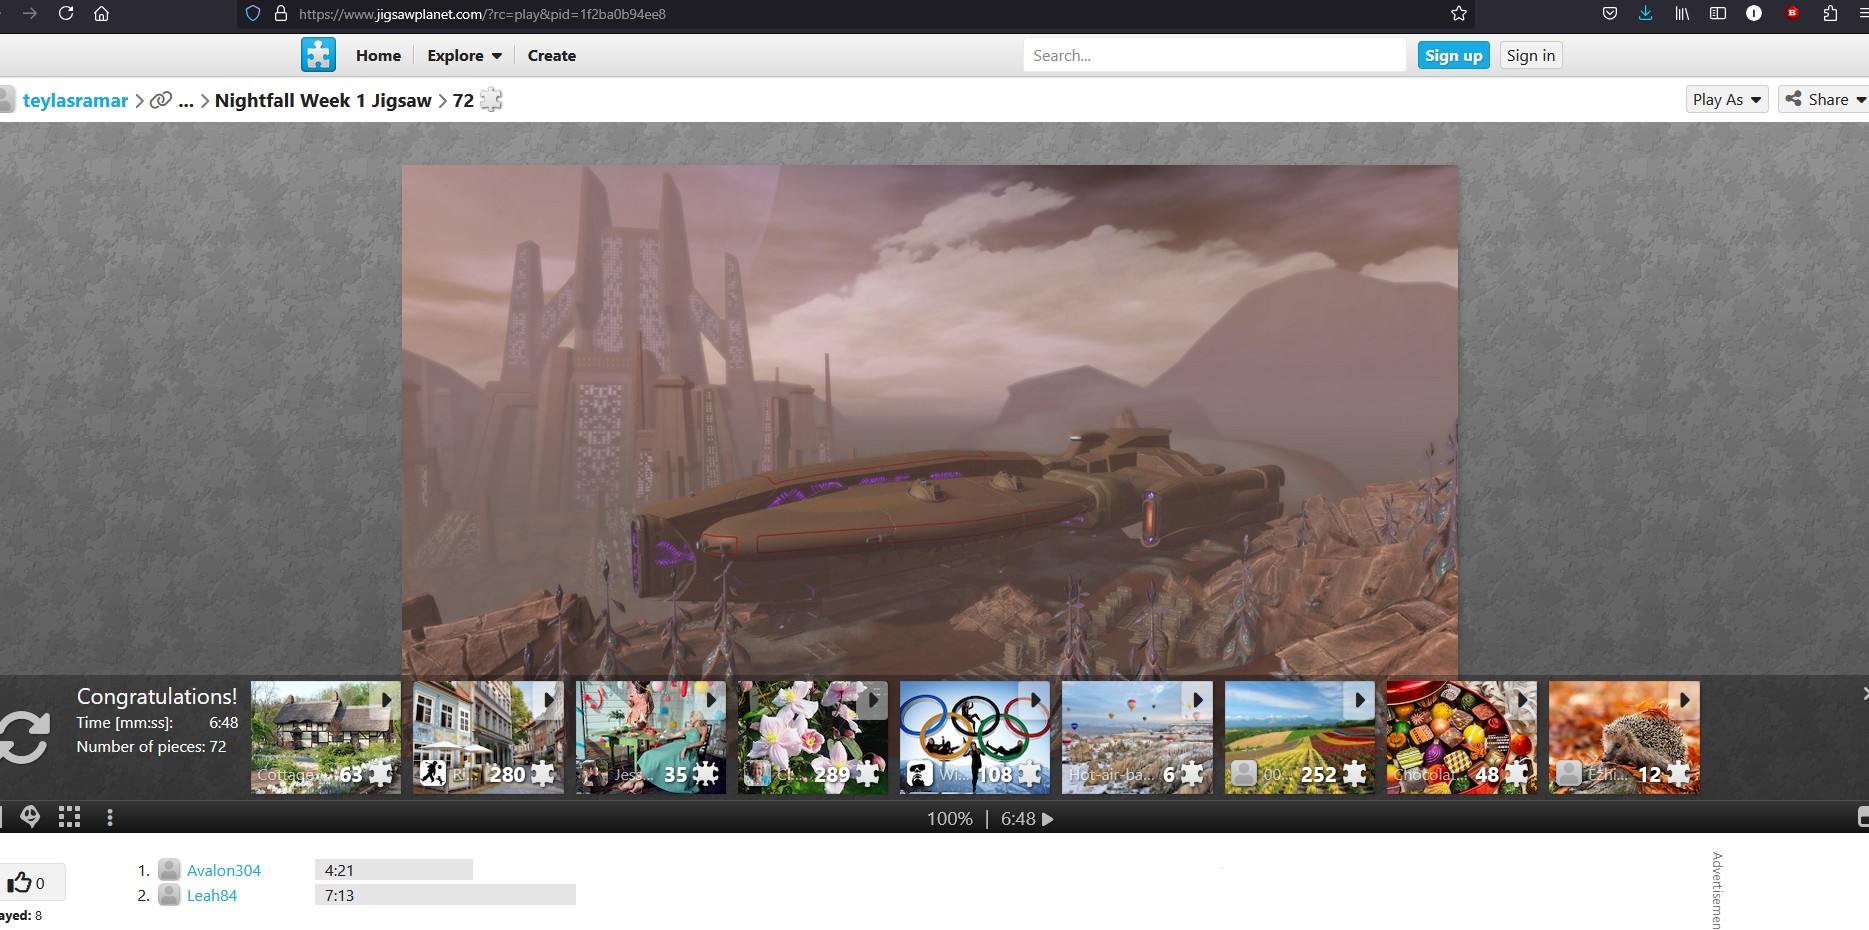1869x930 pixels.
Task: Open teylasramar's profile link
Action: coord(75,100)
